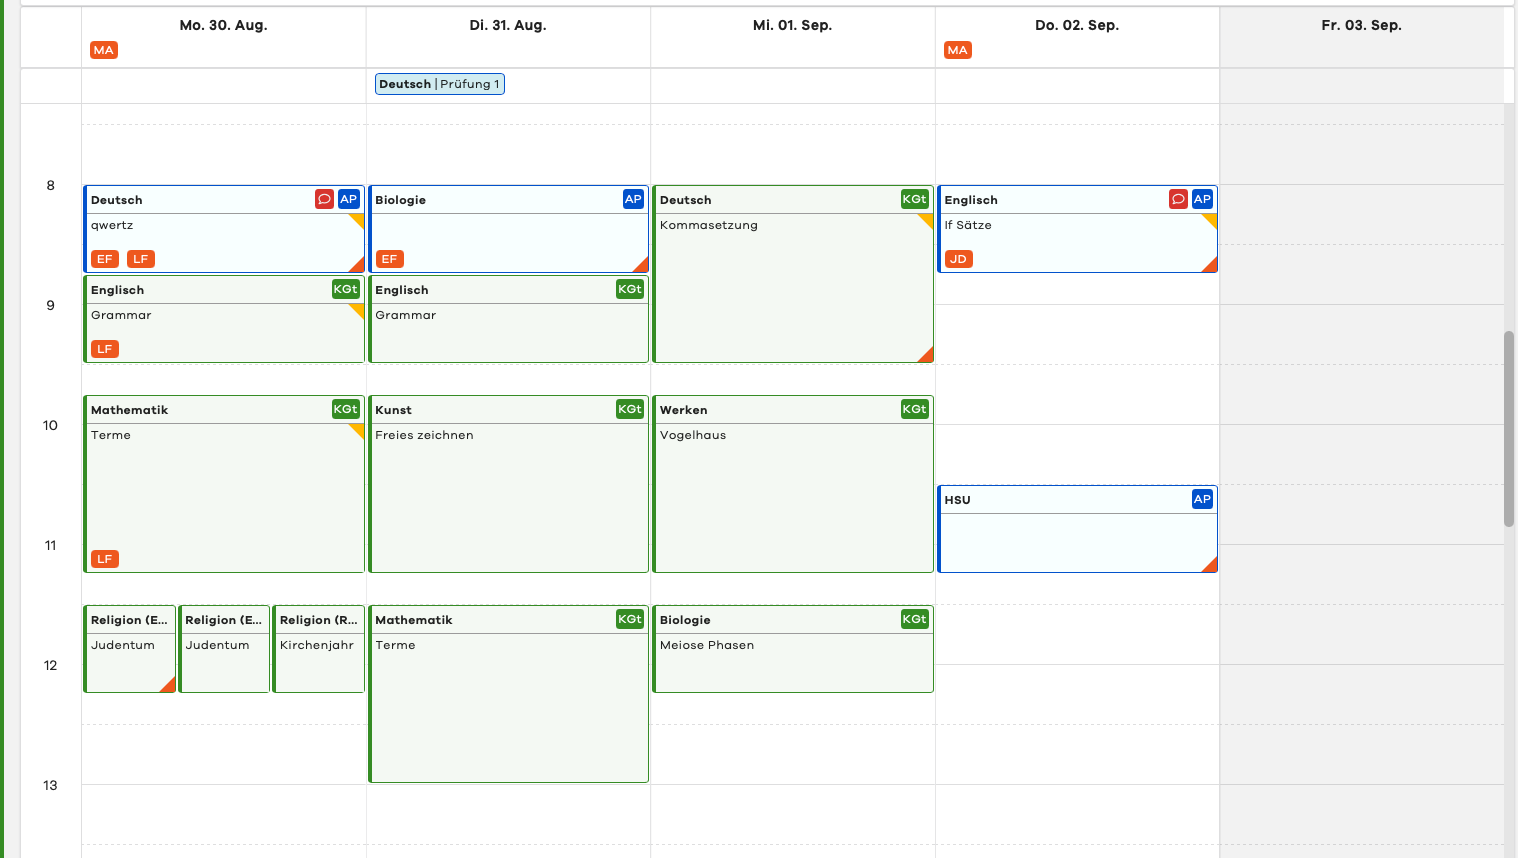
Task: Click the vertical scrollbar on the right
Action: 1509,428
